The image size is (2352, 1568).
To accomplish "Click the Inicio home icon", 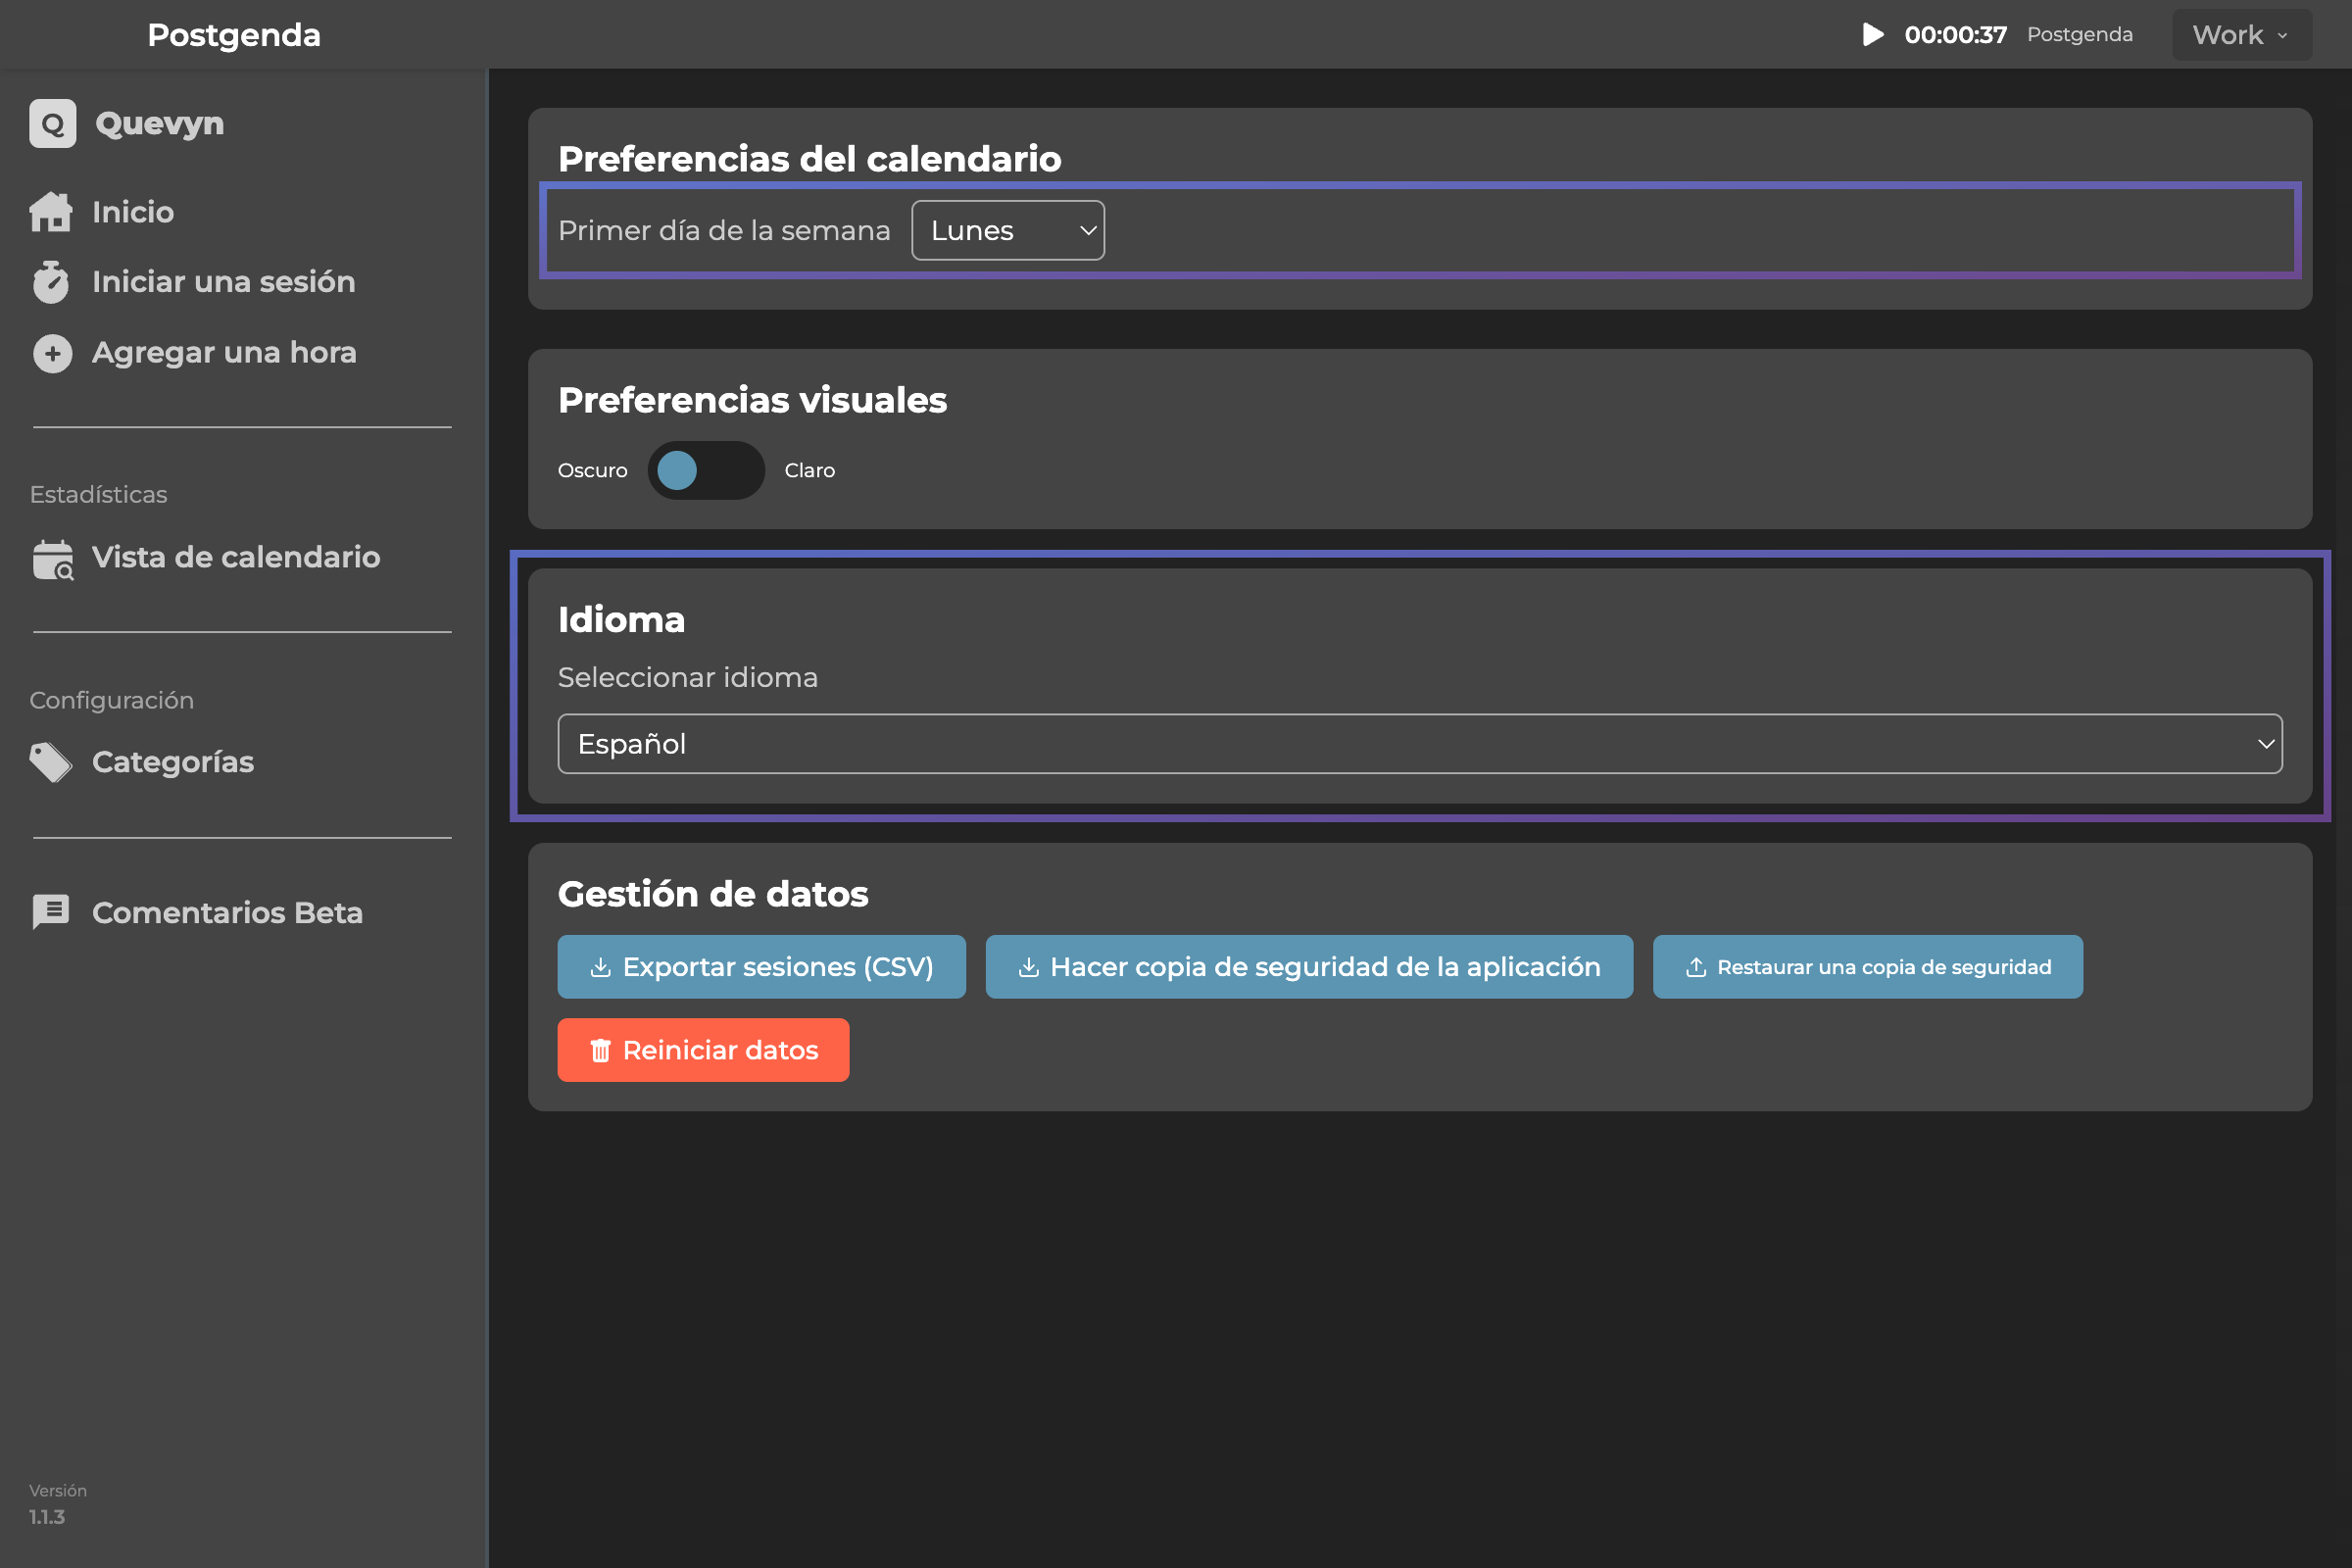I will [51, 212].
